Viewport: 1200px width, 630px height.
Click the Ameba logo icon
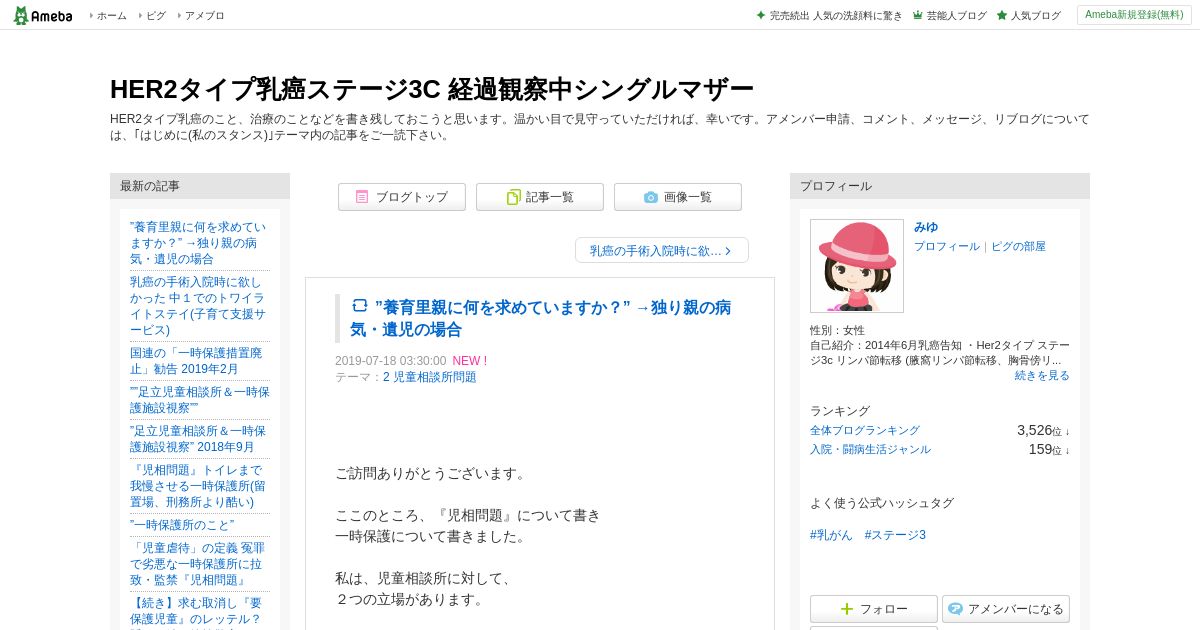[x=42, y=15]
